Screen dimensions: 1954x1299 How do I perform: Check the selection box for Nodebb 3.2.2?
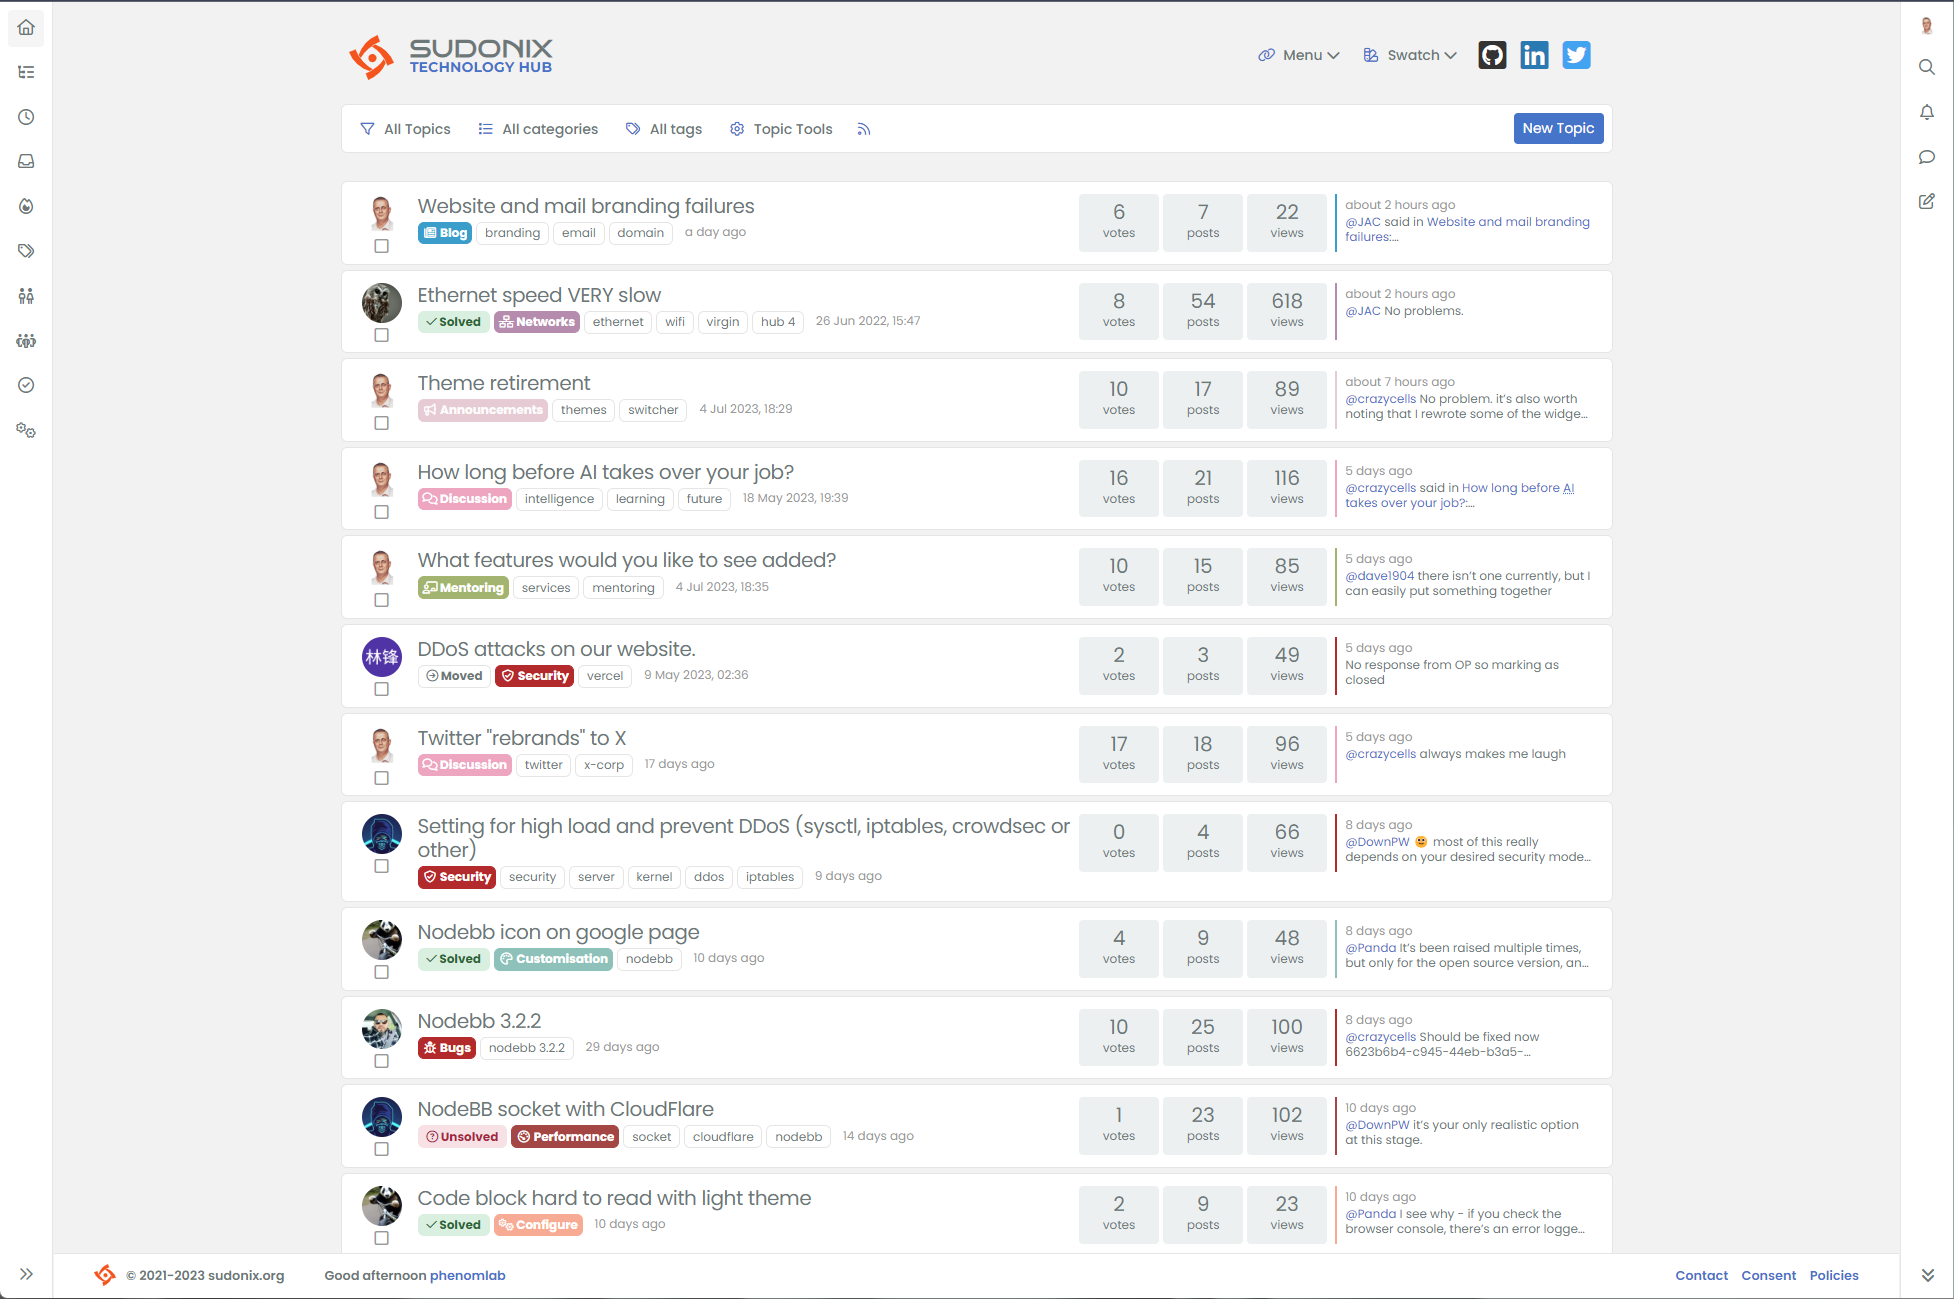coord(382,1061)
